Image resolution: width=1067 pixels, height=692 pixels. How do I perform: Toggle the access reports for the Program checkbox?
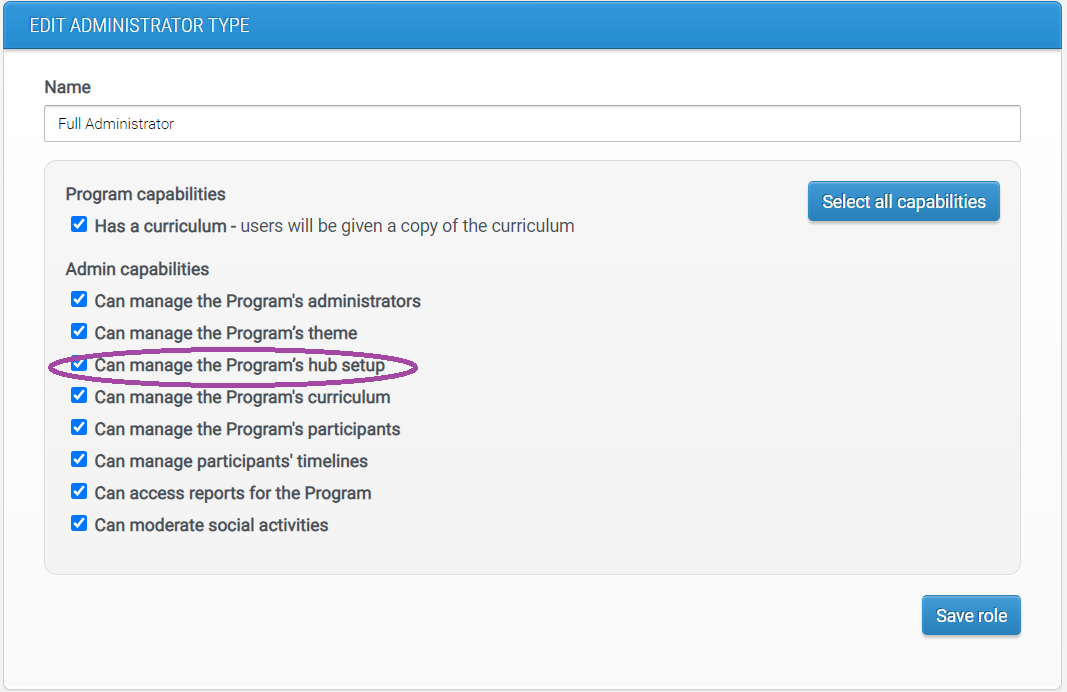coord(79,492)
